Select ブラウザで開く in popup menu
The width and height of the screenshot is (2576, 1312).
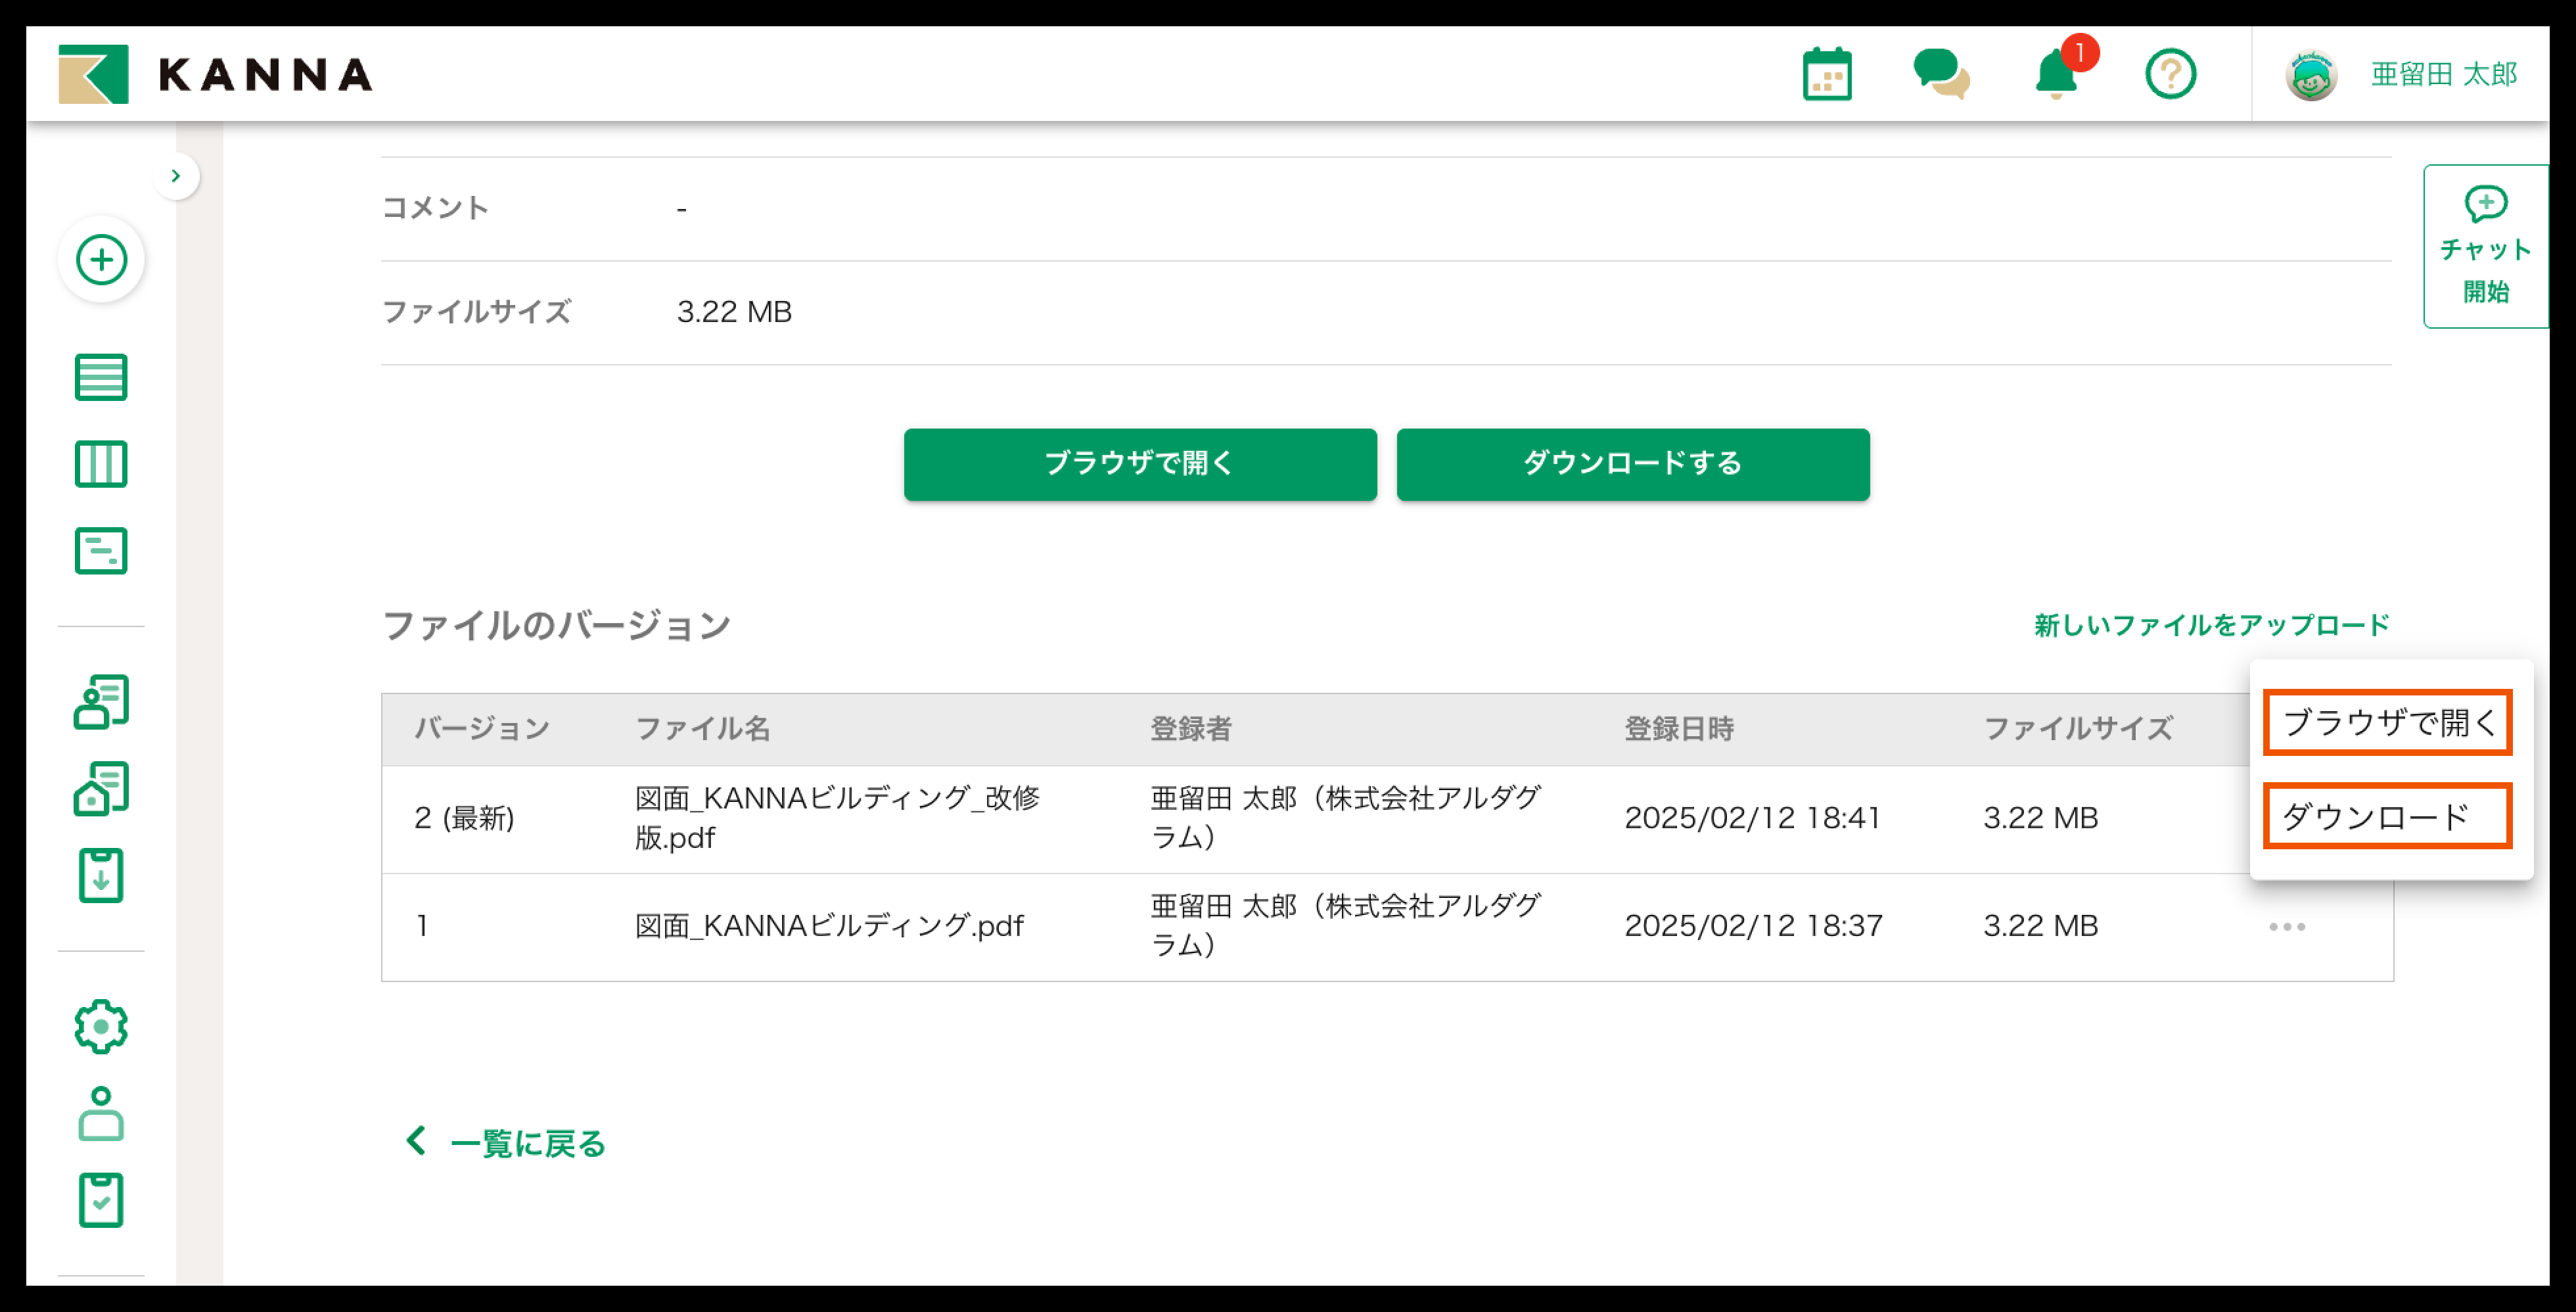(x=2387, y=722)
